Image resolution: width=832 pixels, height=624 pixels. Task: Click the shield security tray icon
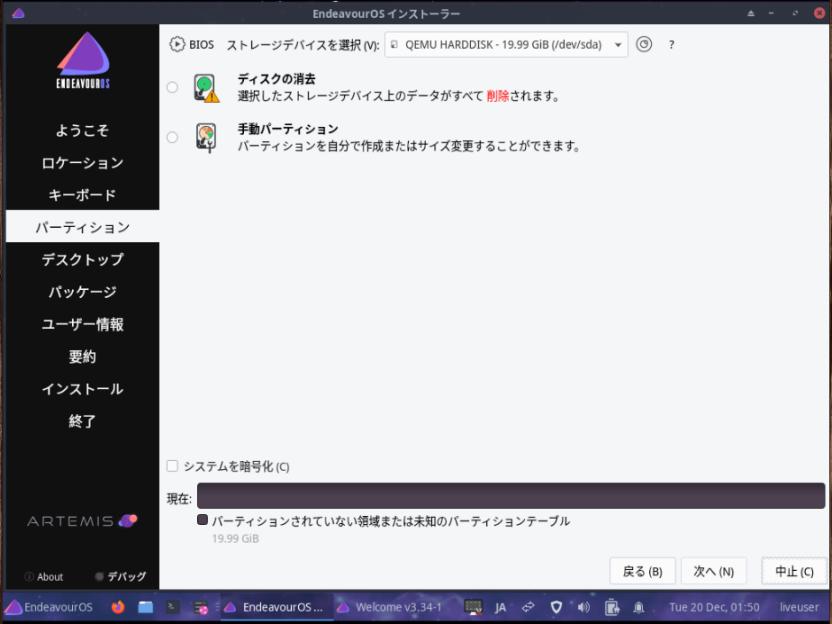pos(556,607)
